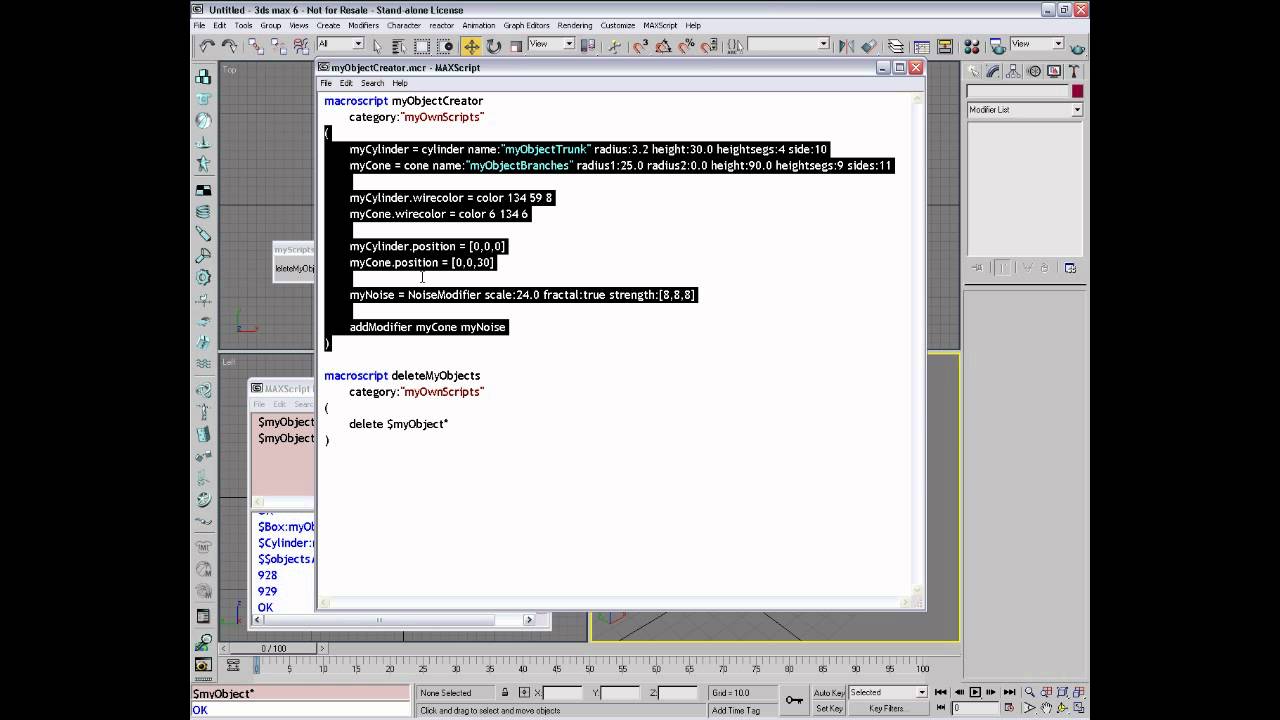
Task: Switch to the Motion command panel tab
Action: [x=1035, y=72]
